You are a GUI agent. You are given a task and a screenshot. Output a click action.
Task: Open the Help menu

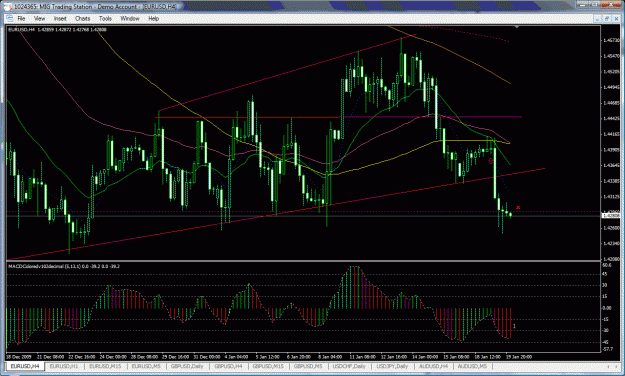(153, 18)
